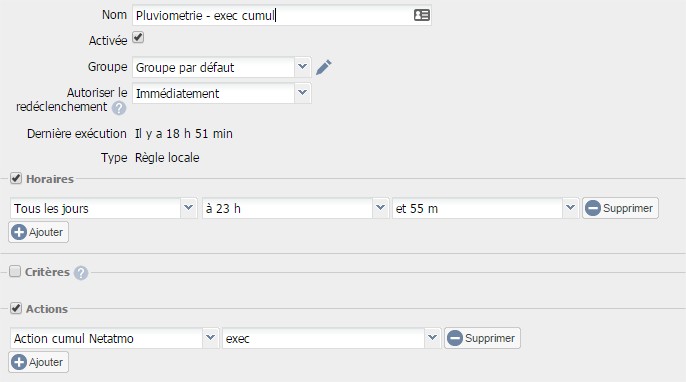Show help tooltip beside Critères
This screenshot has width=686, height=382.
click(80, 273)
